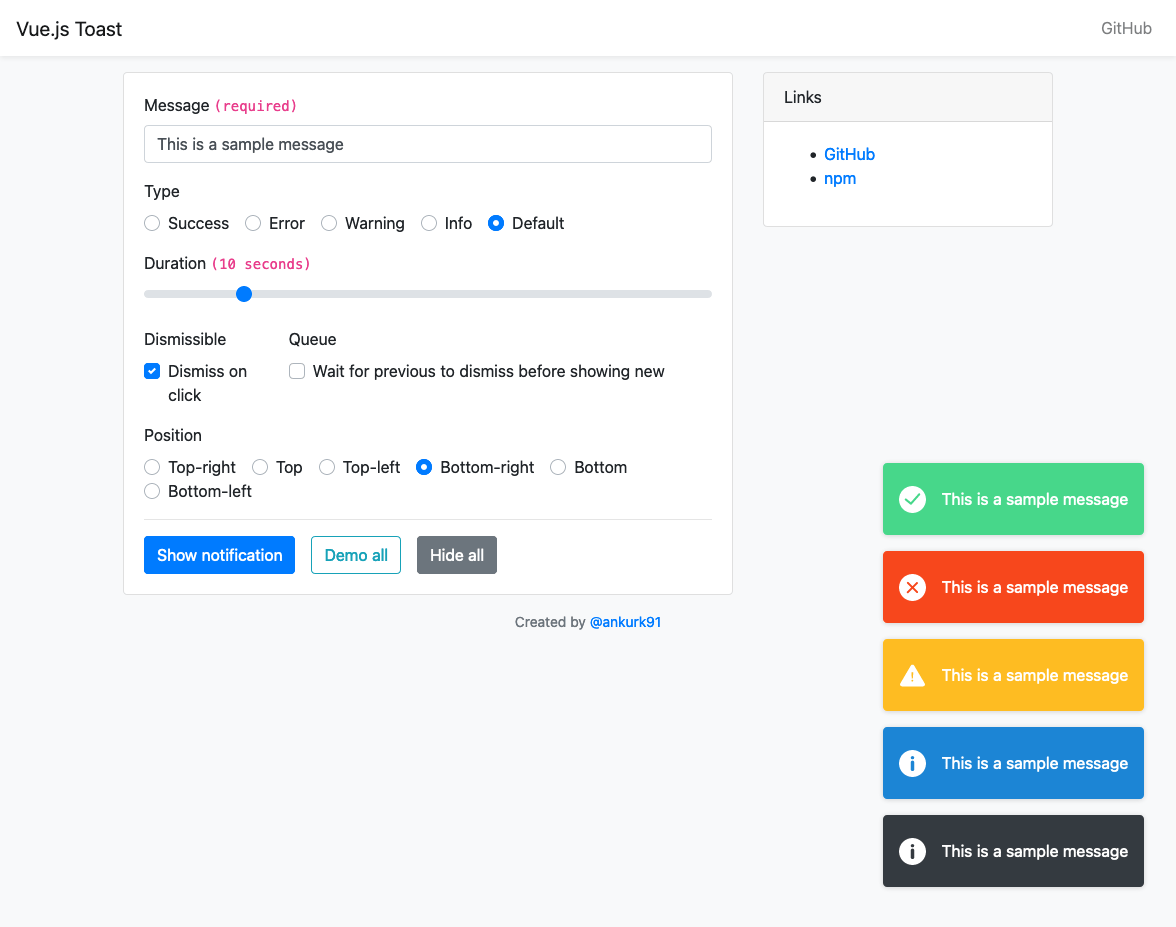Click the warning triangle icon on the yellow toast
1176x927 pixels.
pyautogui.click(x=912, y=675)
